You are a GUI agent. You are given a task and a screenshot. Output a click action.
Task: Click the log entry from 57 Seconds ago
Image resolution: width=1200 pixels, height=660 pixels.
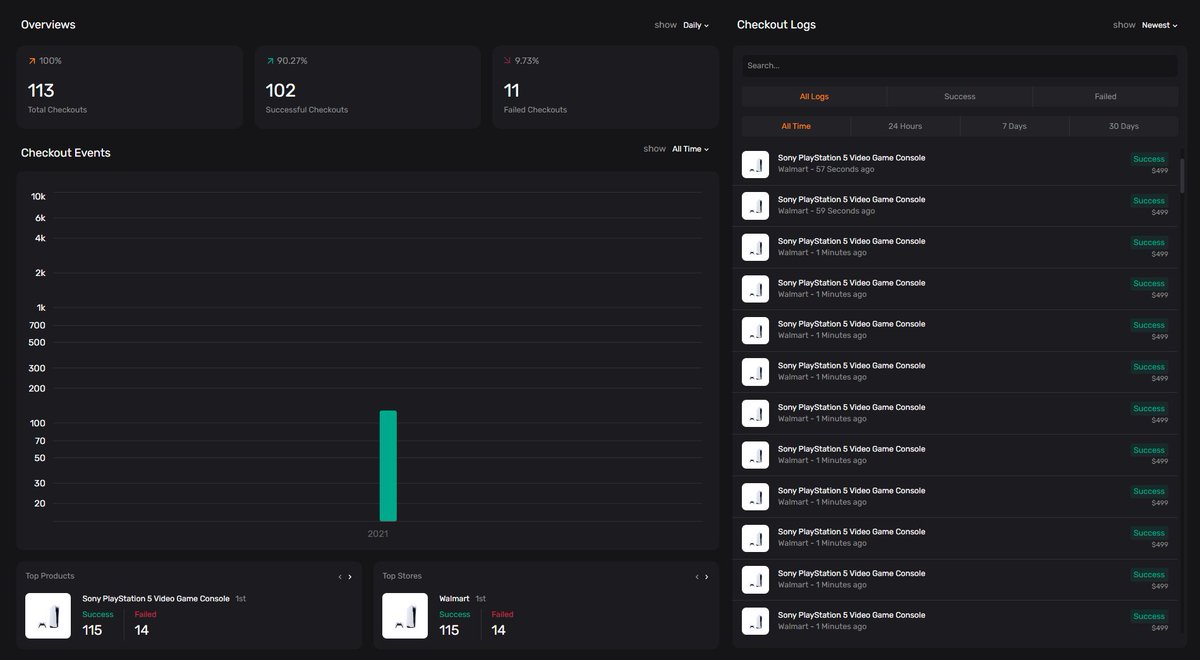(x=957, y=164)
